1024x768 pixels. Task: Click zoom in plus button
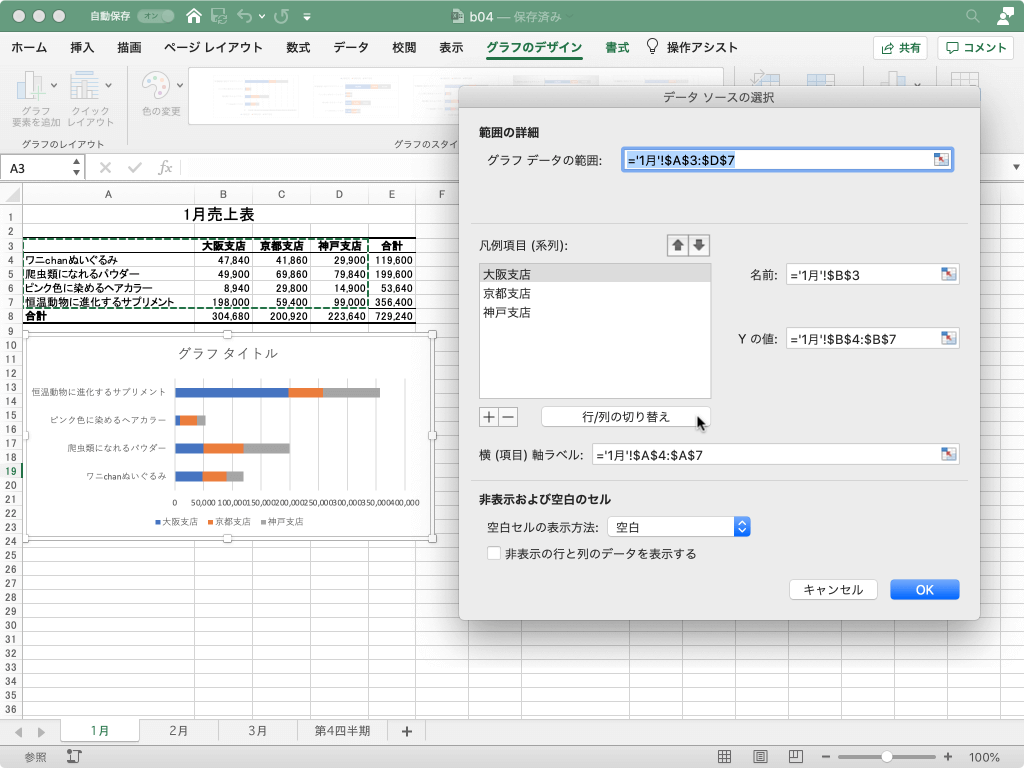tap(948, 756)
